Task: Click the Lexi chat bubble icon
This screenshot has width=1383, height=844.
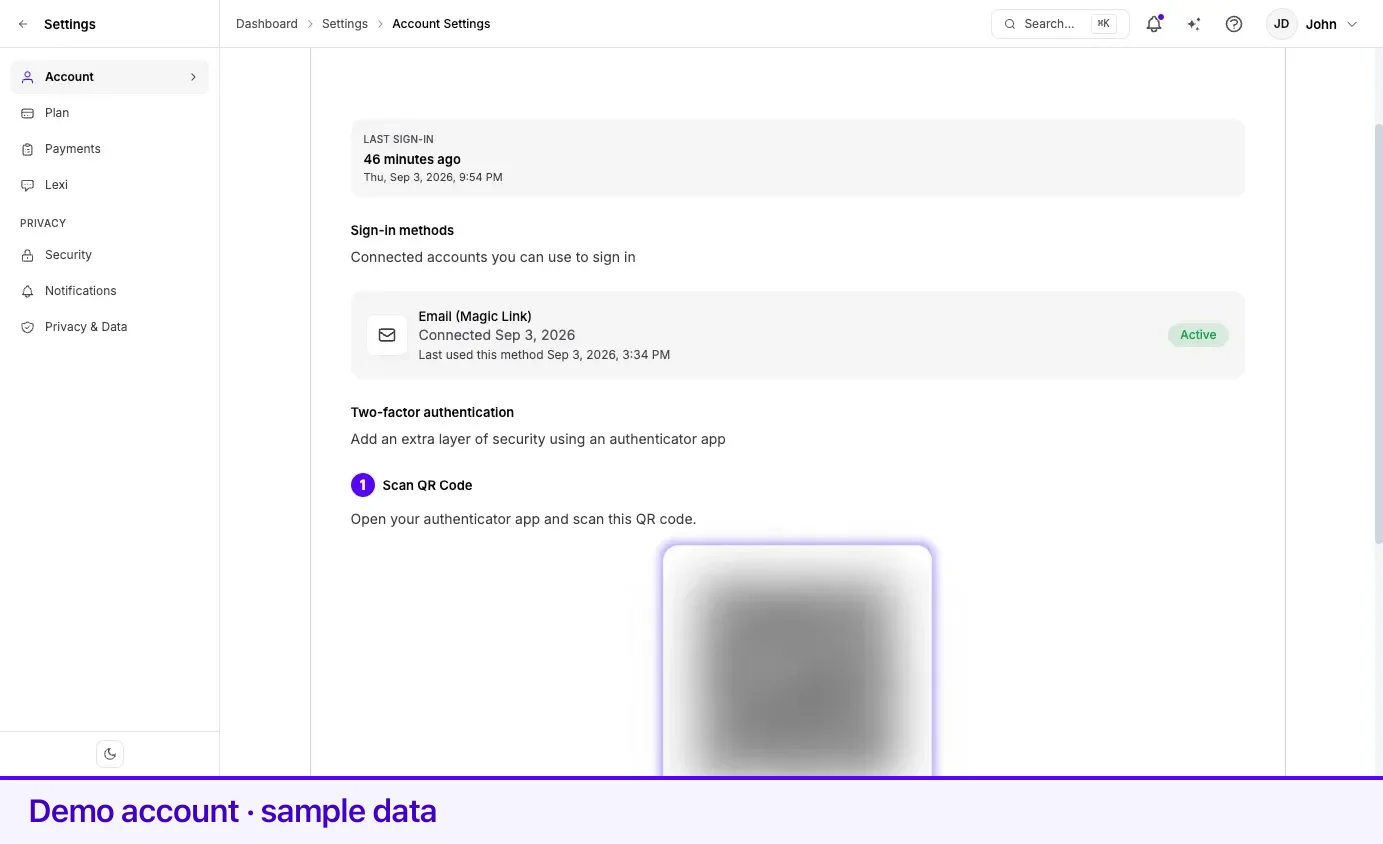Action: (x=28, y=185)
